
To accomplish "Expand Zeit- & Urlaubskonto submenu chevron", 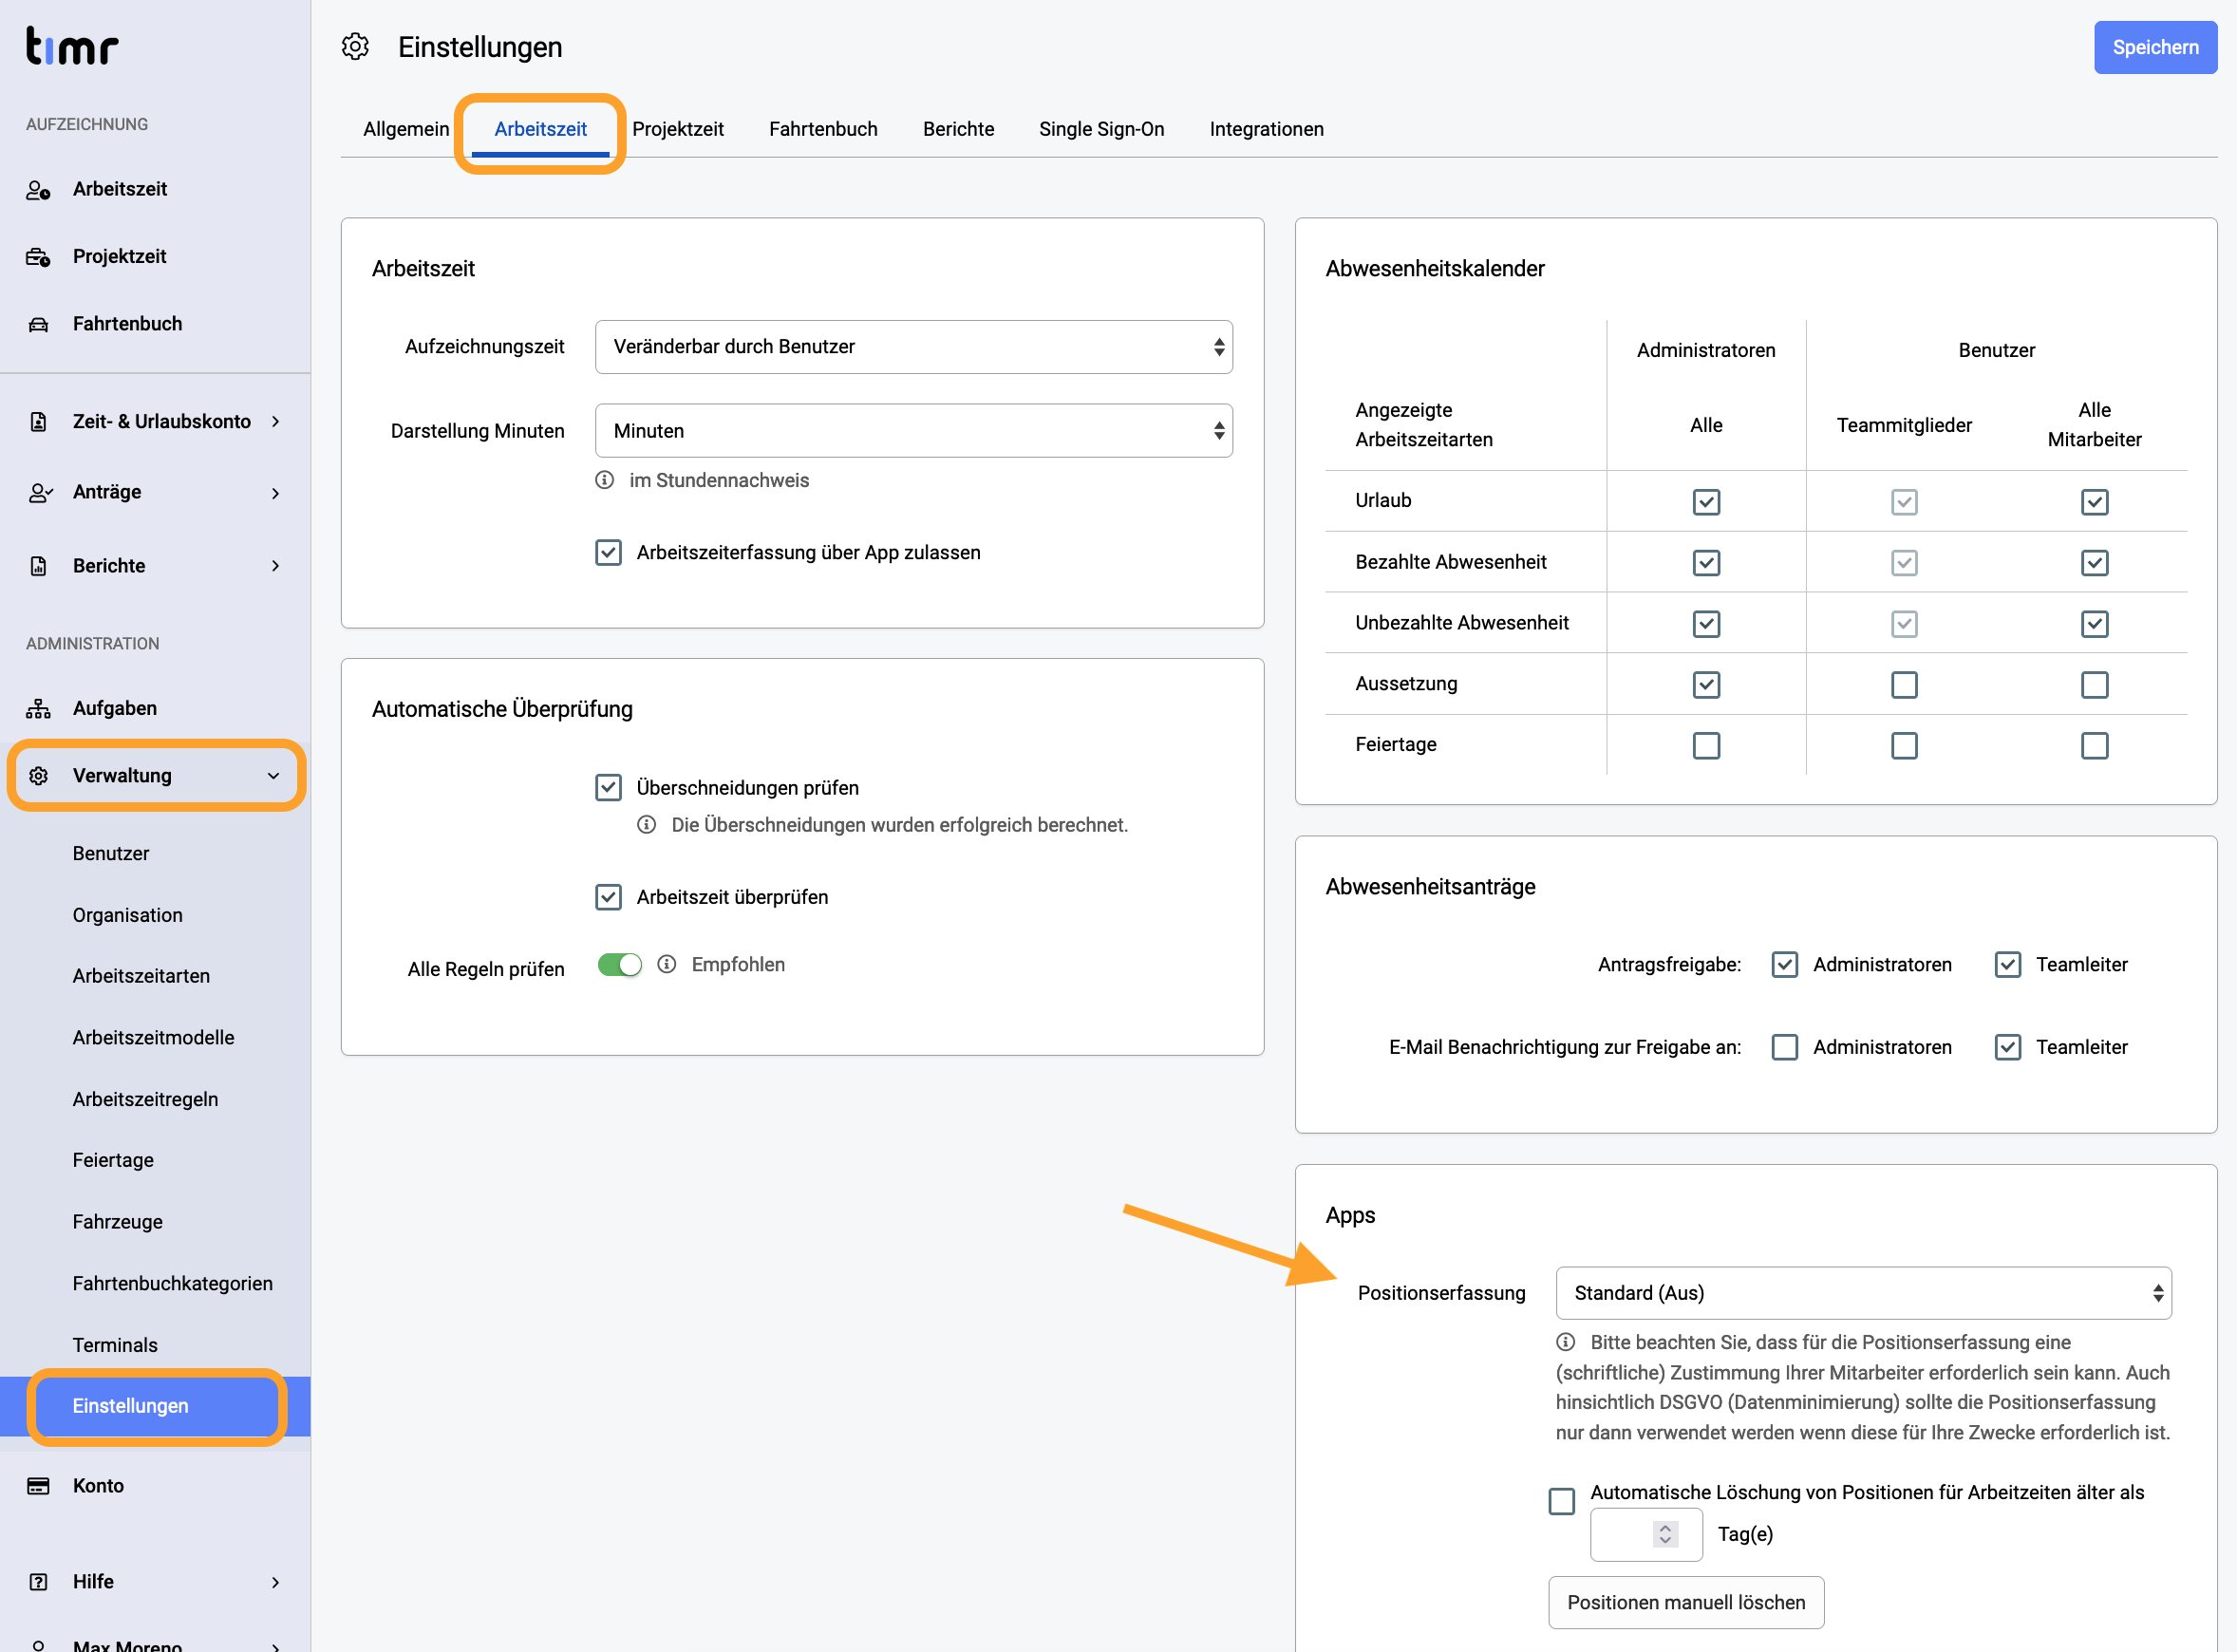I will tap(275, 422).
